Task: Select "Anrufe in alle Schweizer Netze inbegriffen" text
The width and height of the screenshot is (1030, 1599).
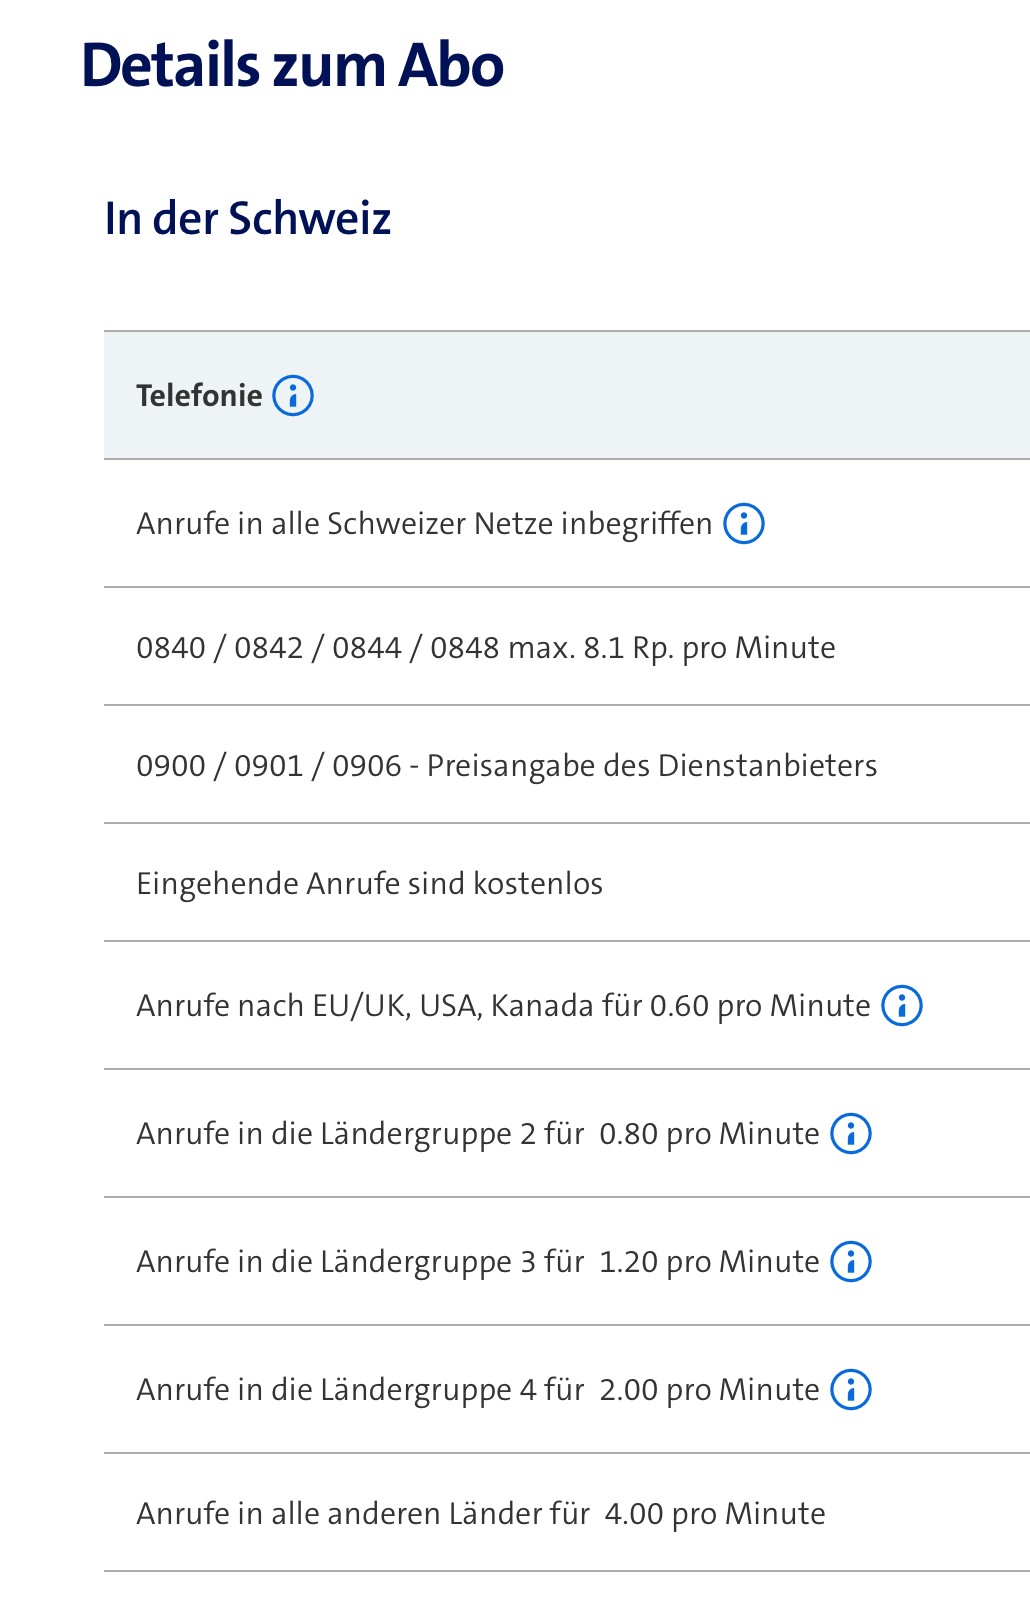Action: click(x=424, y=524)
